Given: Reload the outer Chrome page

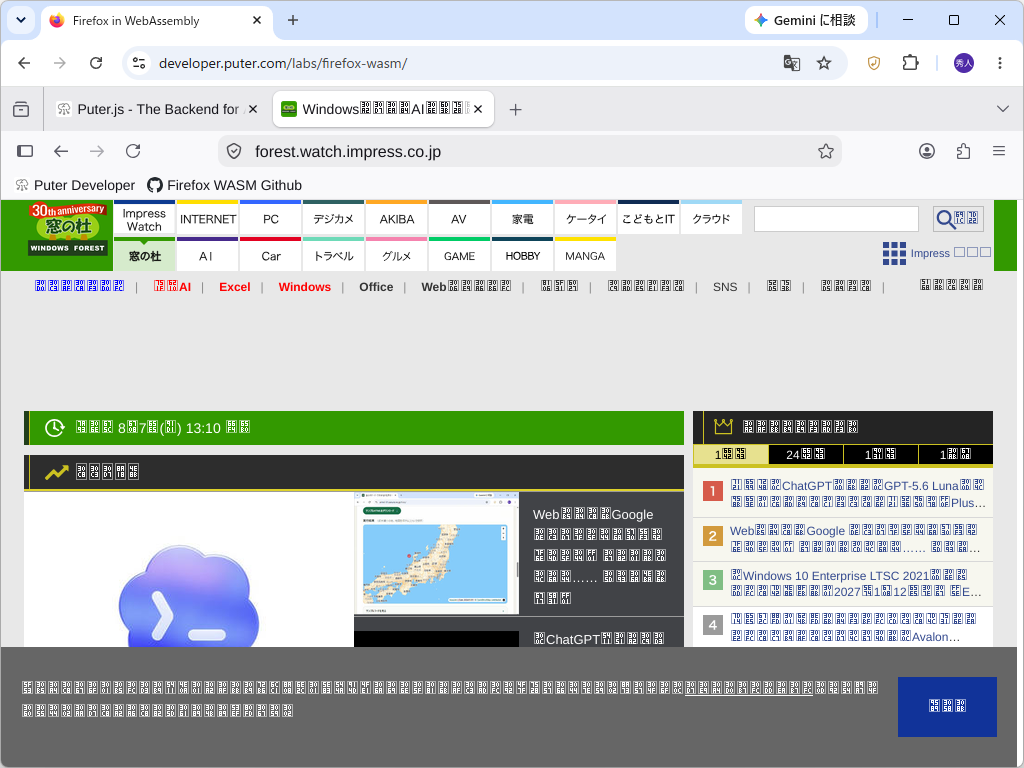Looking at the screenshot, I should tap(96, 63).
